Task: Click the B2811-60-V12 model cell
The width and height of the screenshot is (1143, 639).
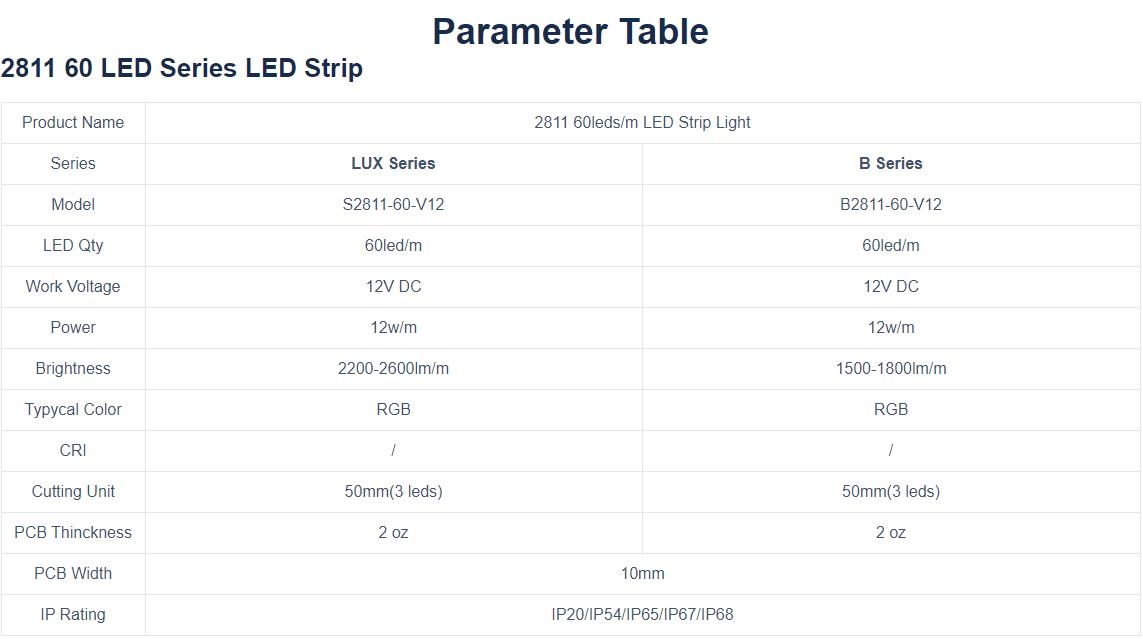Action: pyautogui.click(x=890, y=205)
